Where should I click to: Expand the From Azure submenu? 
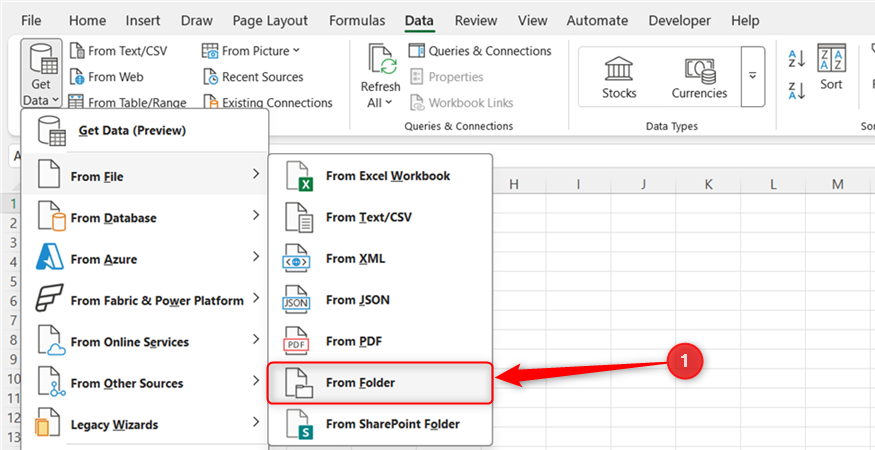145,259
